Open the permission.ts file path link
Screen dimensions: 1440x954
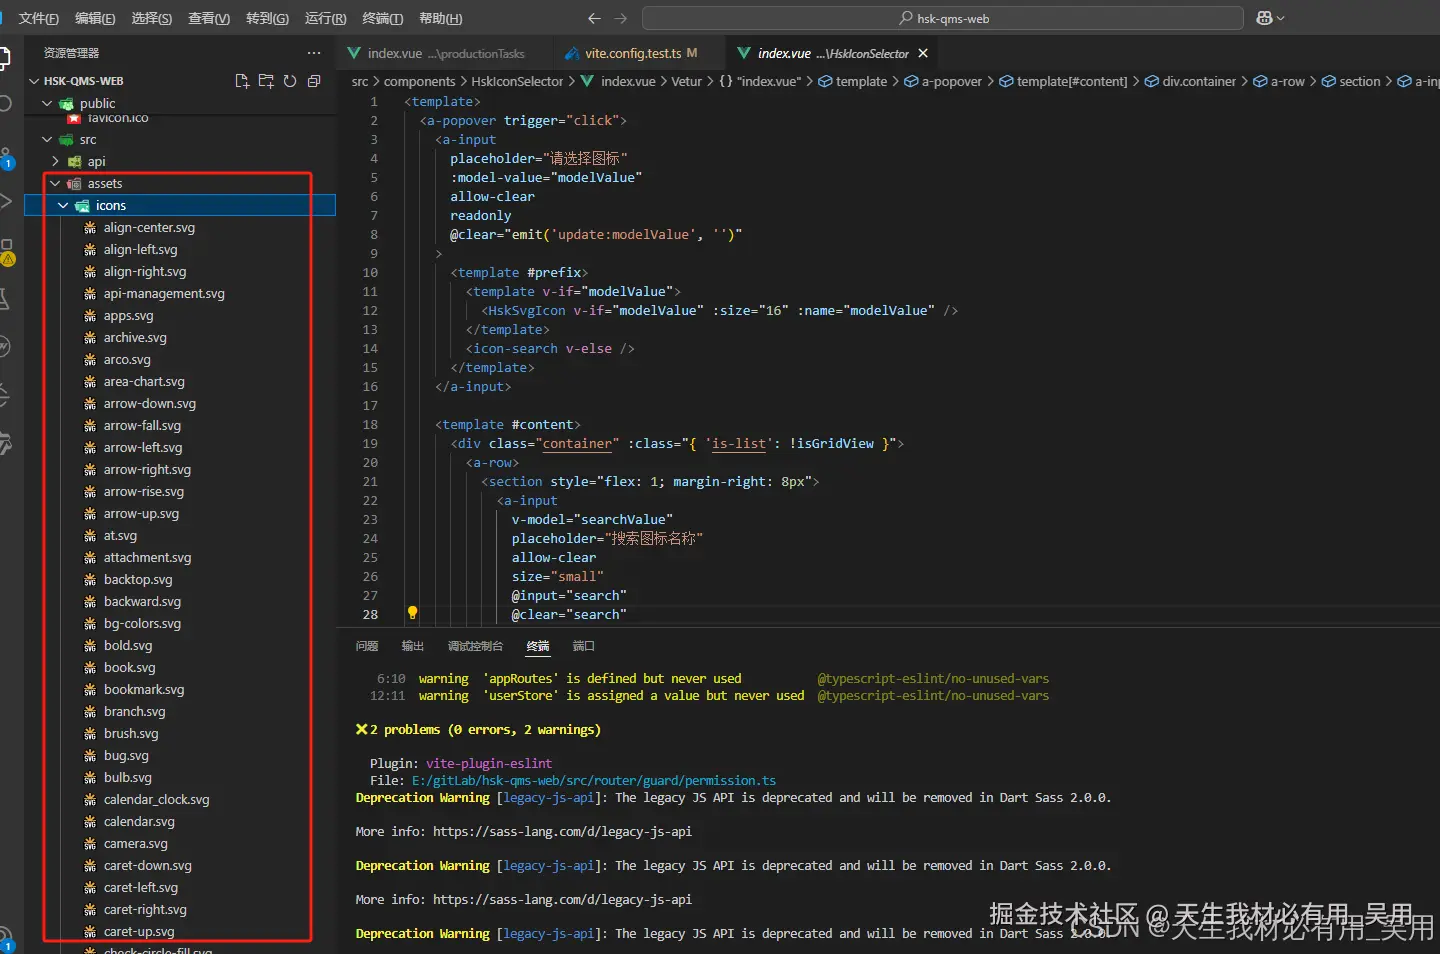point(594,780)
